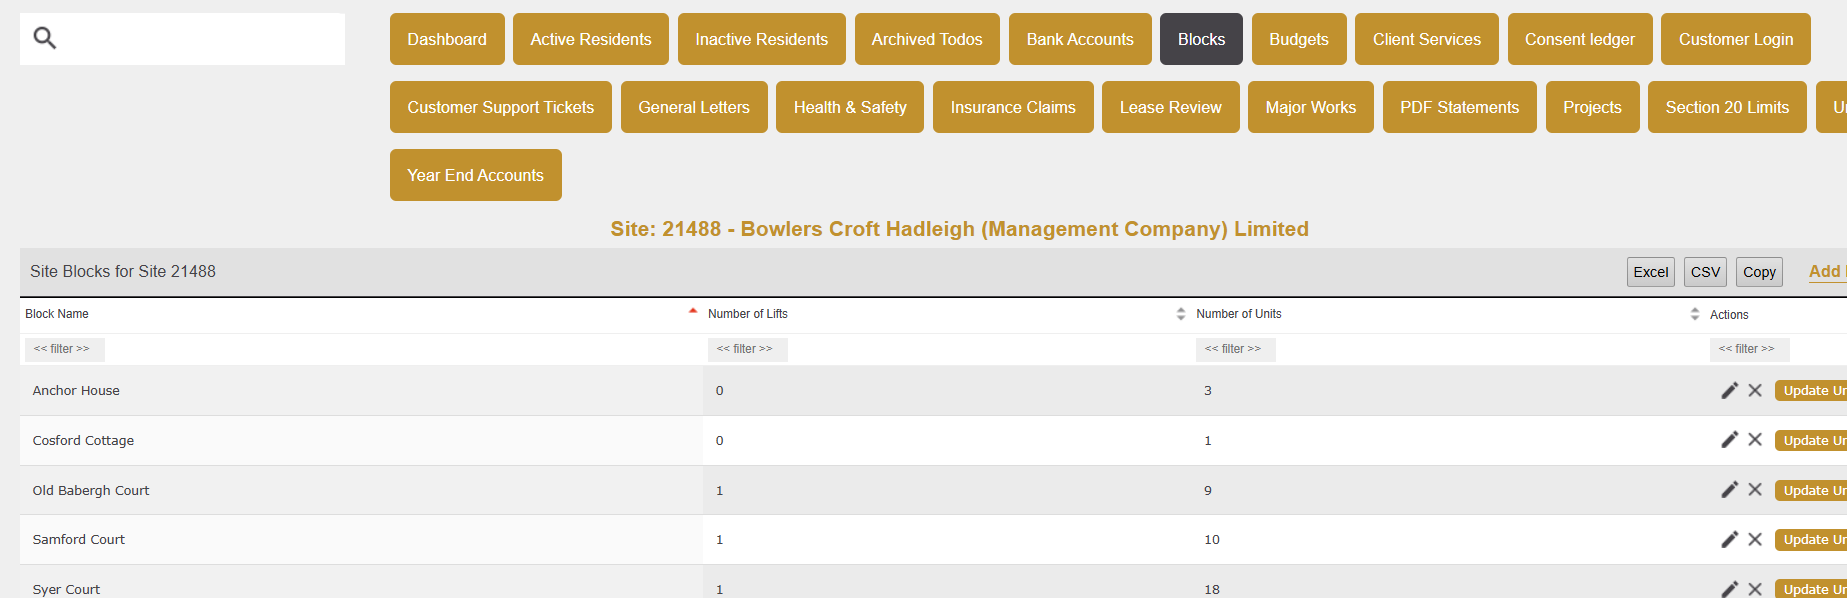Go to Active Residents

click(591, 39)
